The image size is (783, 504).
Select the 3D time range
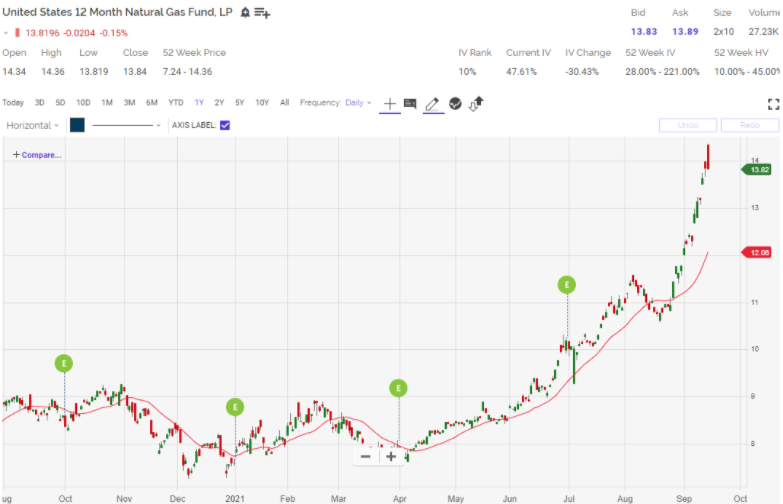pos(39,103)
